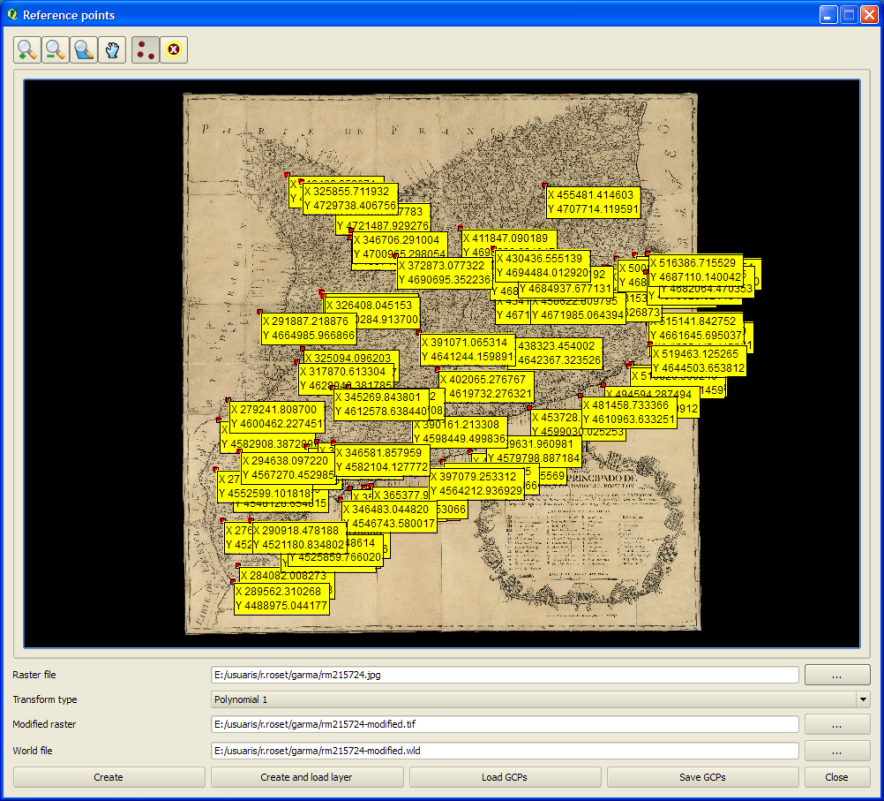The image size is (884, 801).
Task: Select the Zoom In magnifier tool
Action: pos(27,50)
